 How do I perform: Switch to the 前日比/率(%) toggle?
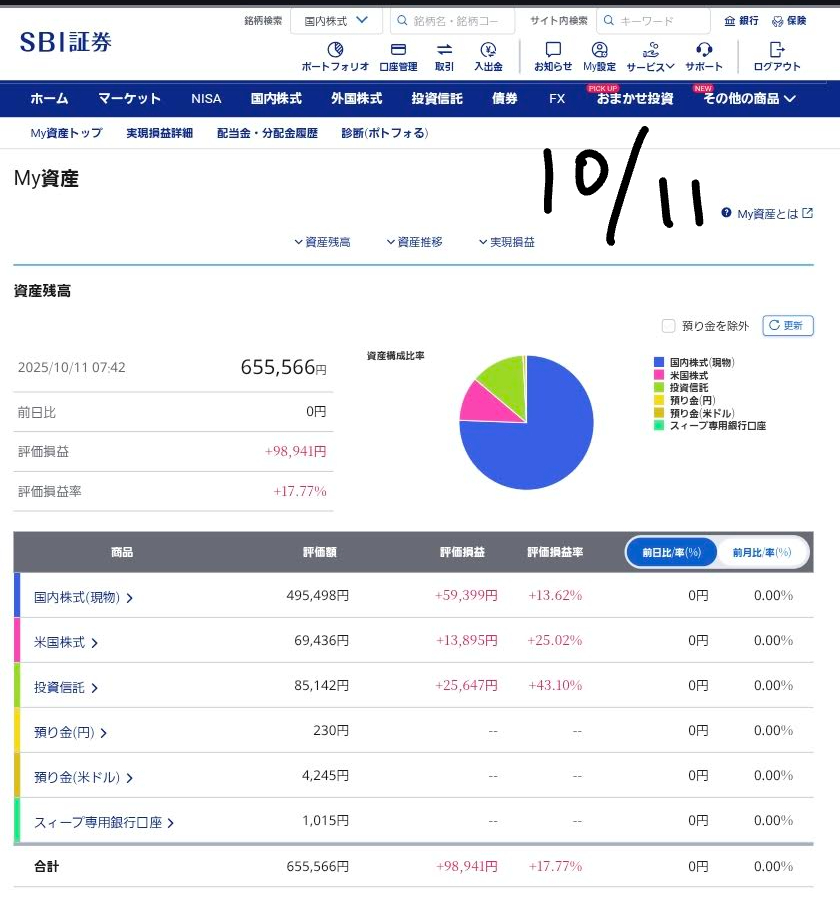coord(672,552)
